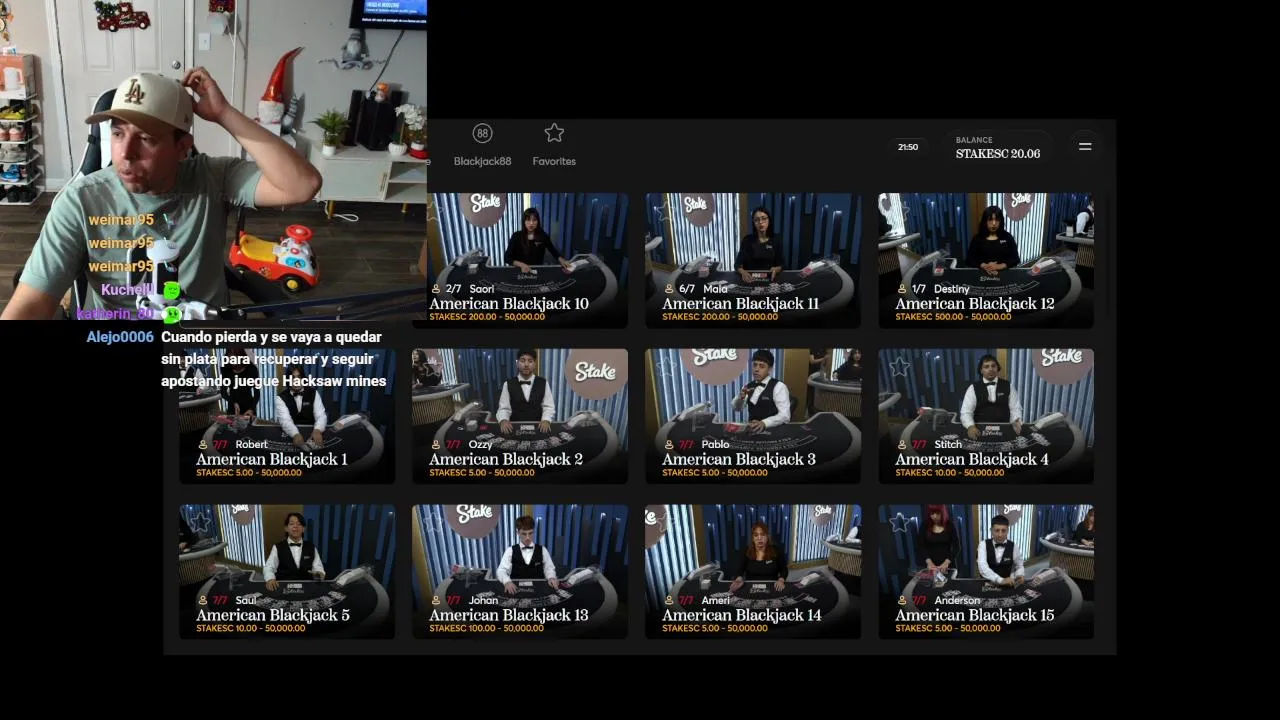Screen dimensions: 1280x720
Task: Click the Favorites tab label
Action: click(x=554, y=161)
